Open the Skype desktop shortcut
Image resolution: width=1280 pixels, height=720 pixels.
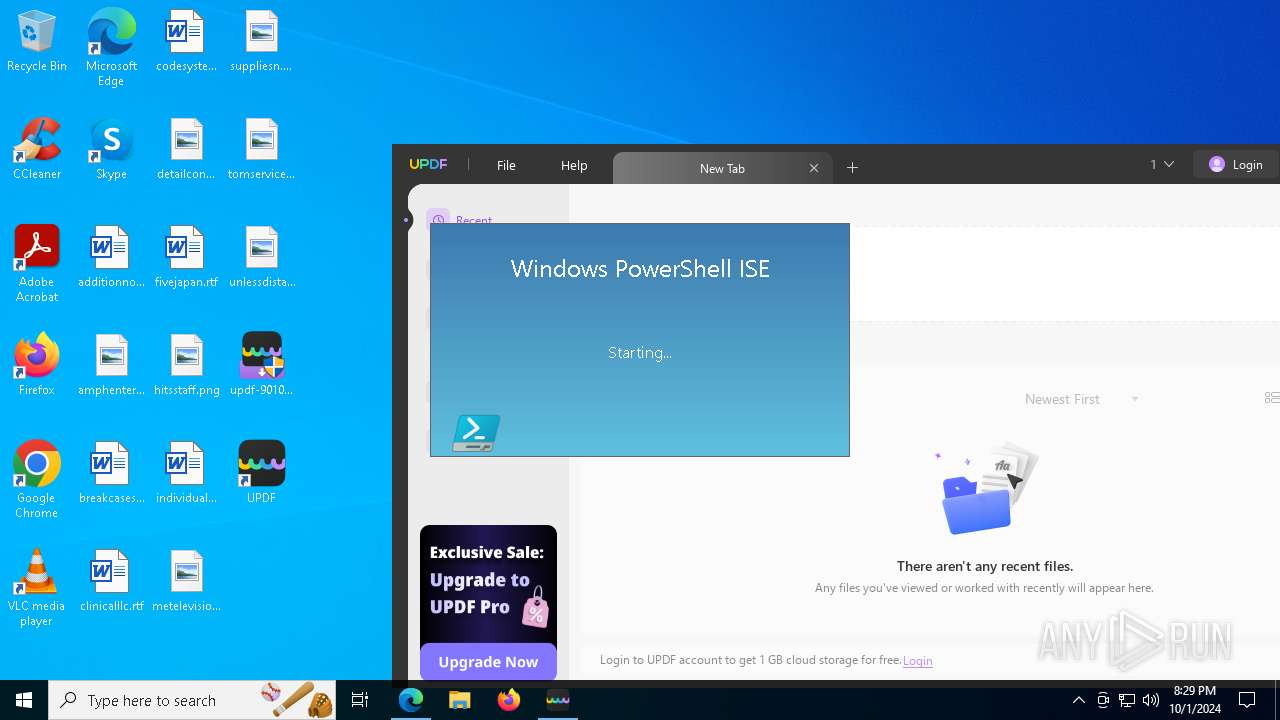coord(111,150)
